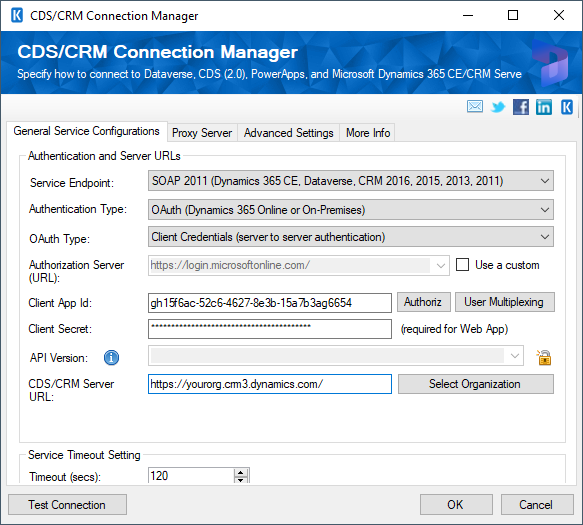
Task: Click the User Multiplexing button
Action: (505, 302)
